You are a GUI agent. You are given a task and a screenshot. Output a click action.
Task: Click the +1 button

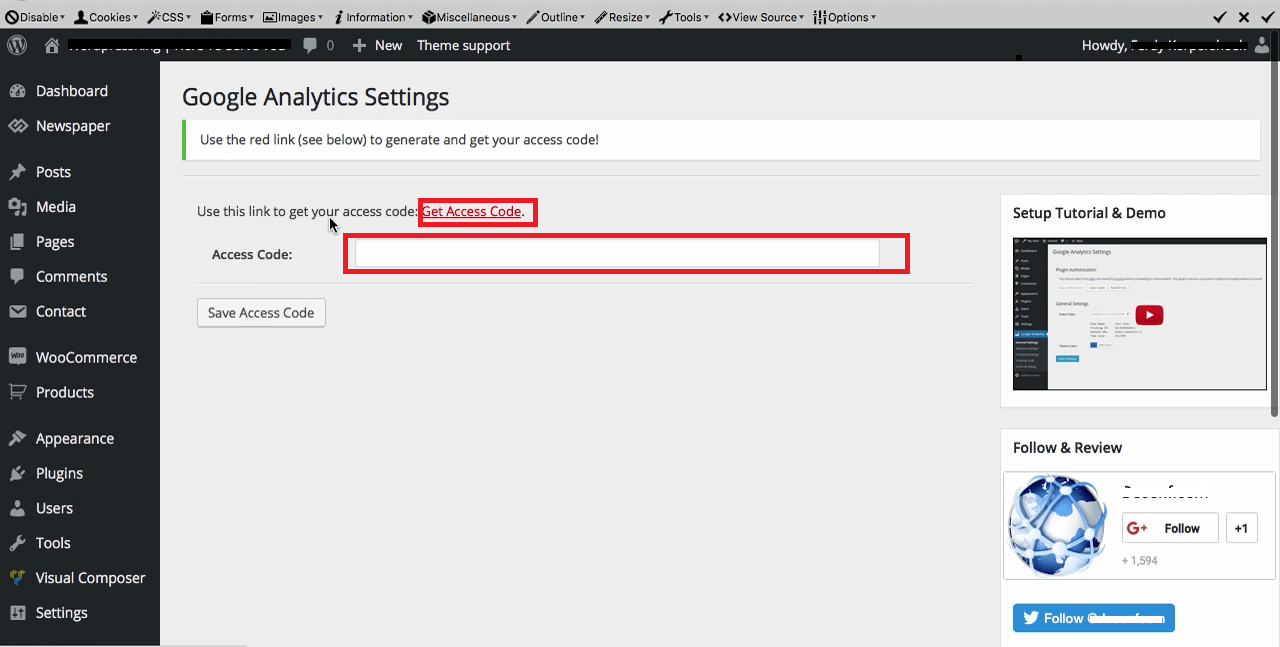point(1241,528)
